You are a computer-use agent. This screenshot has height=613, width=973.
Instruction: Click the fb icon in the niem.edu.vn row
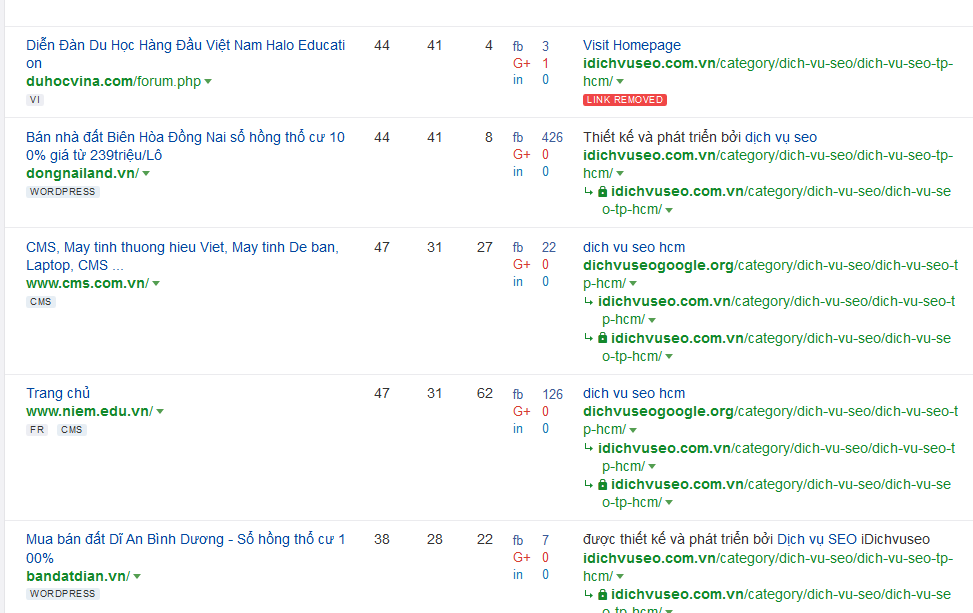[x=518, y=395]
